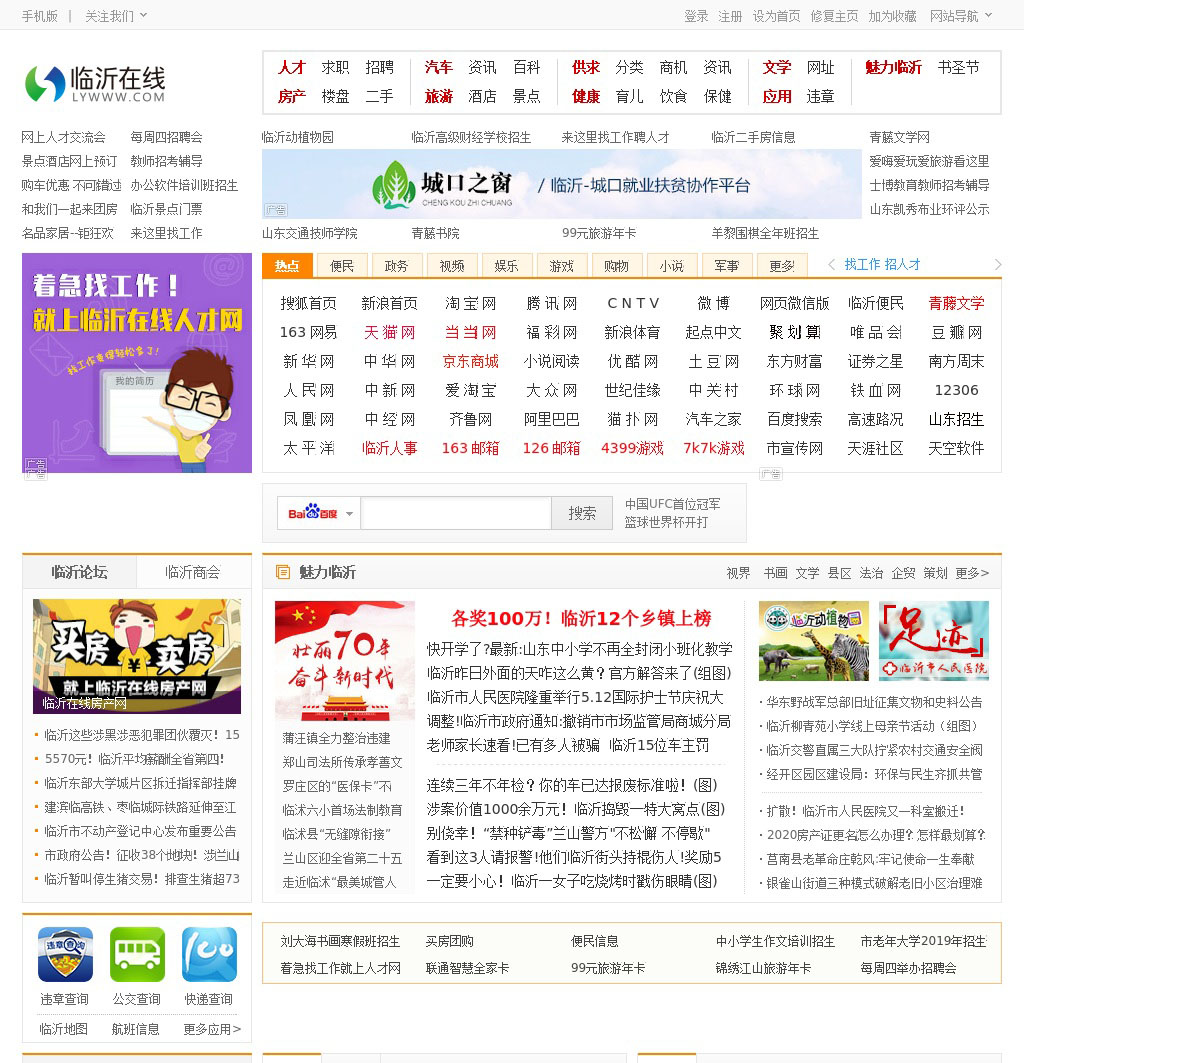Switch to the 娱乐 tab
The image size is (1200, 1063).
pos(507,266)
